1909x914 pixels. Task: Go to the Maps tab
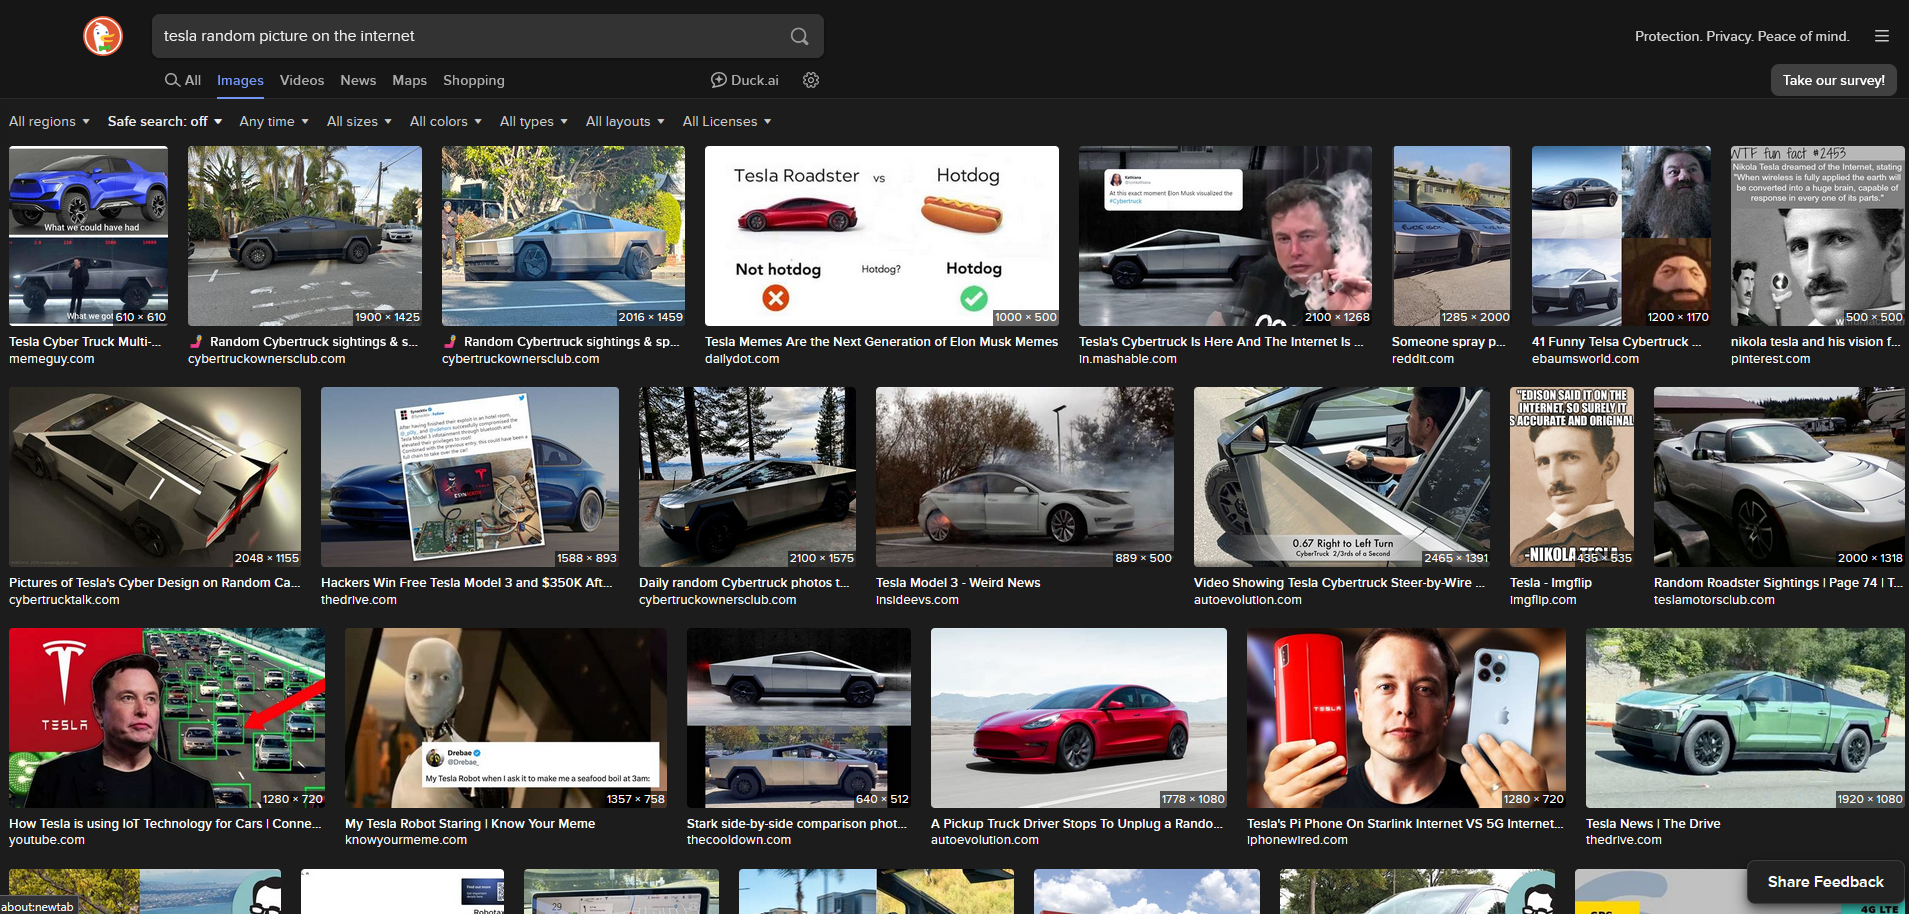[x=409, y=80]
